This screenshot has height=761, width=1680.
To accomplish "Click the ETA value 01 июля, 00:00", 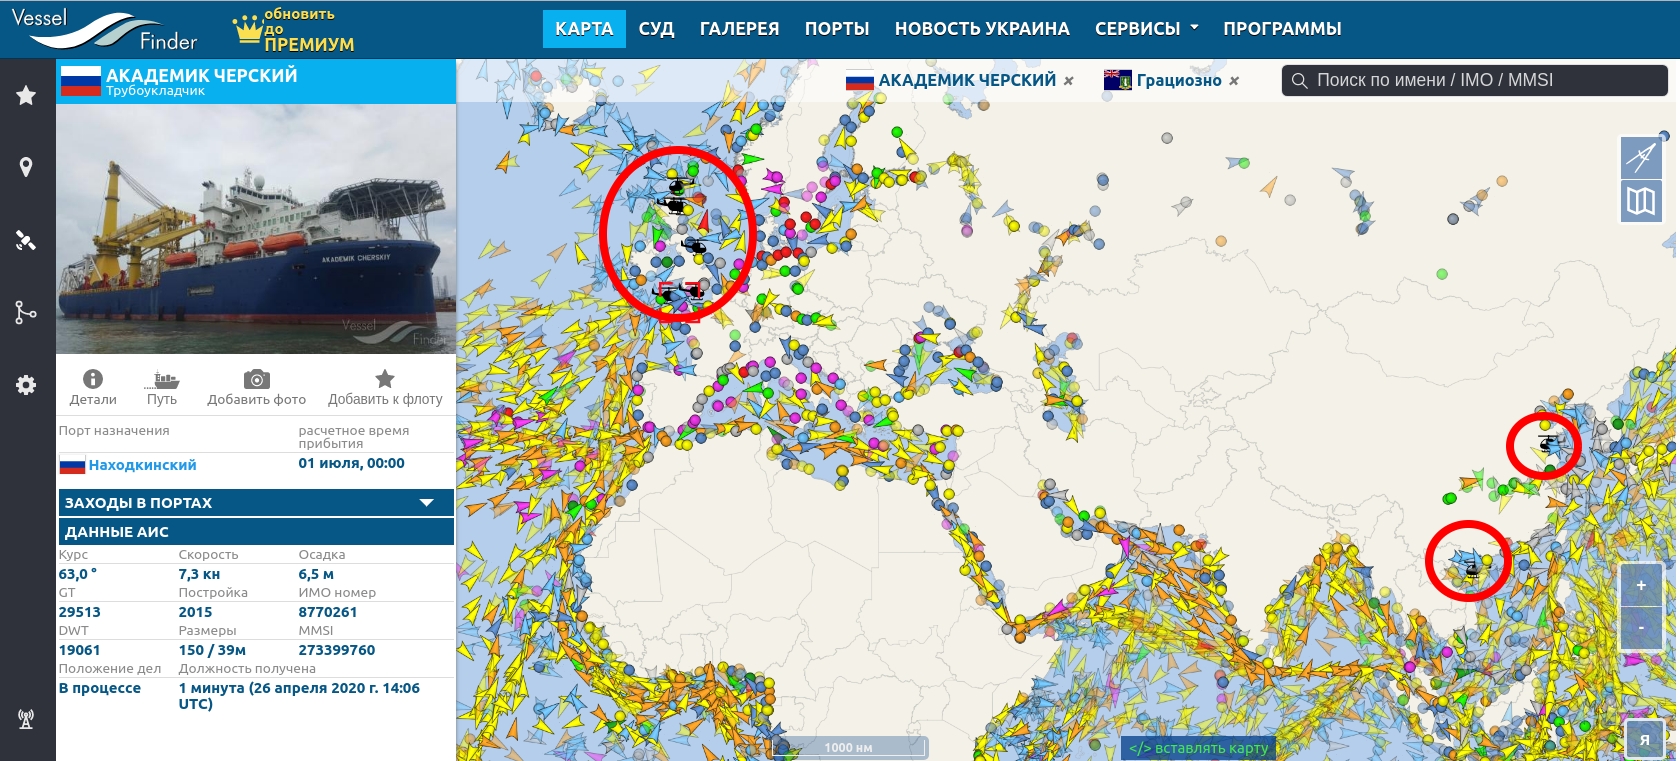I will tap(351, 463).
